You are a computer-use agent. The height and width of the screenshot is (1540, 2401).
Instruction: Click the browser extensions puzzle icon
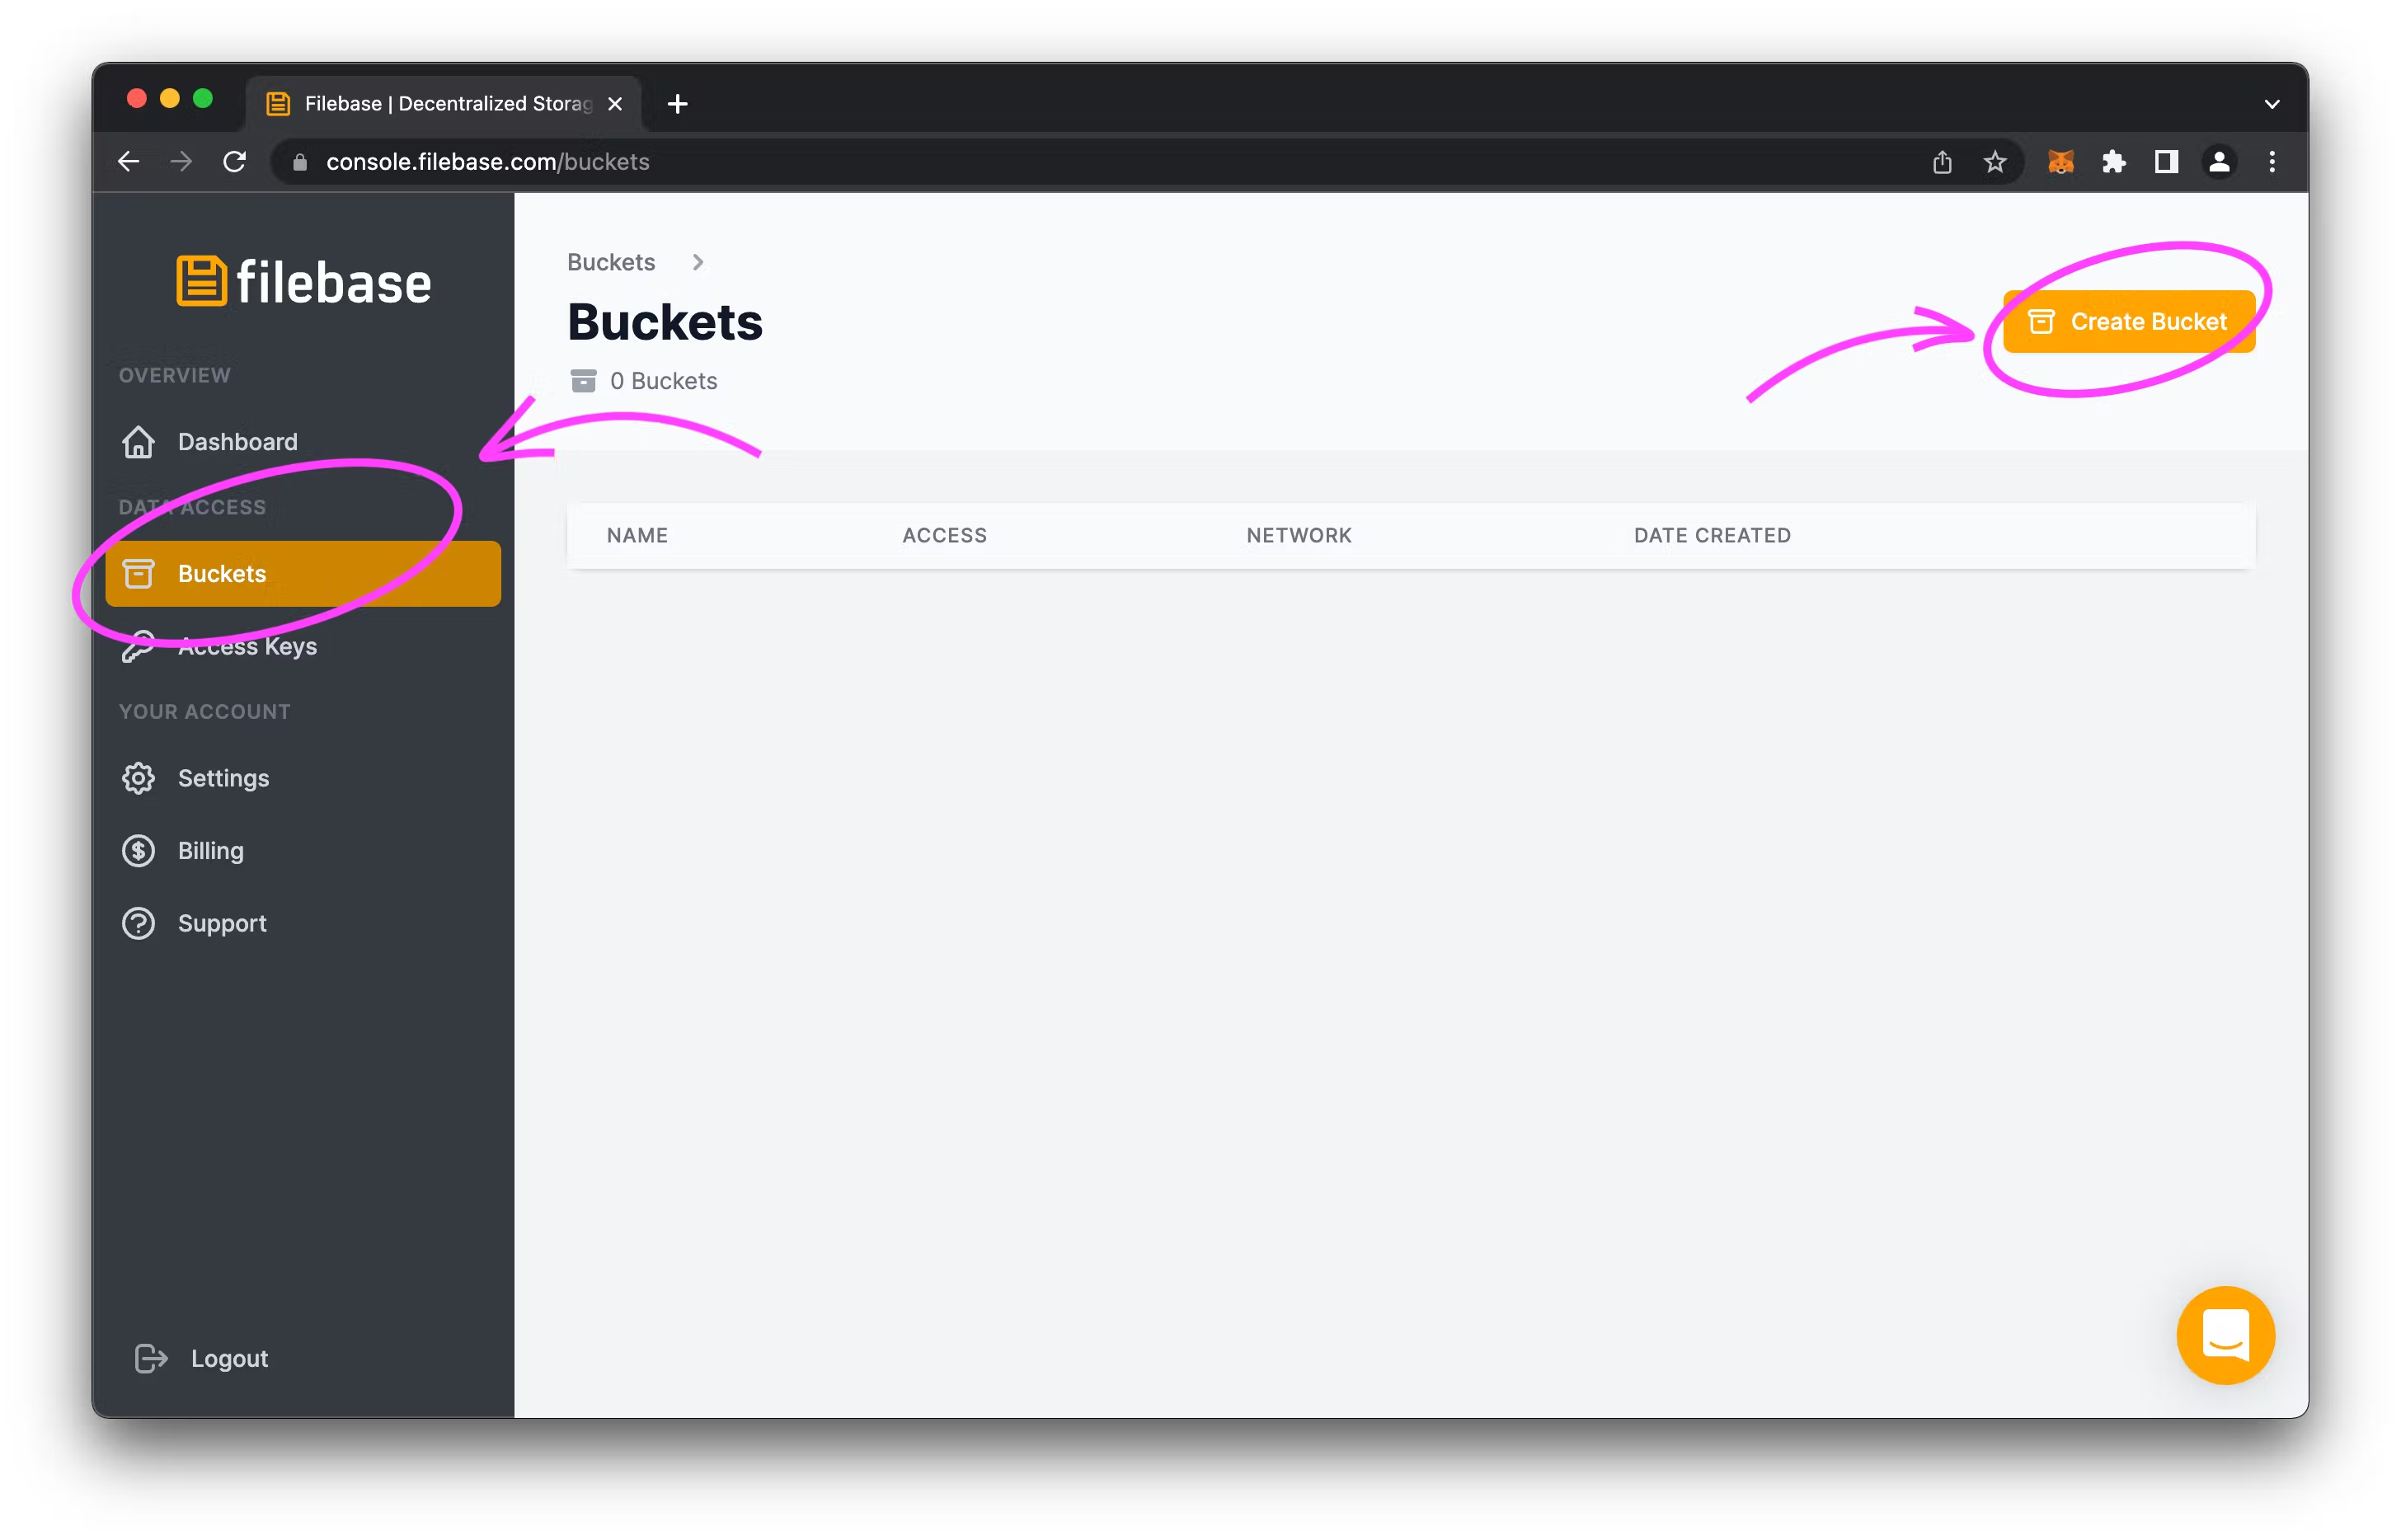2112,161
